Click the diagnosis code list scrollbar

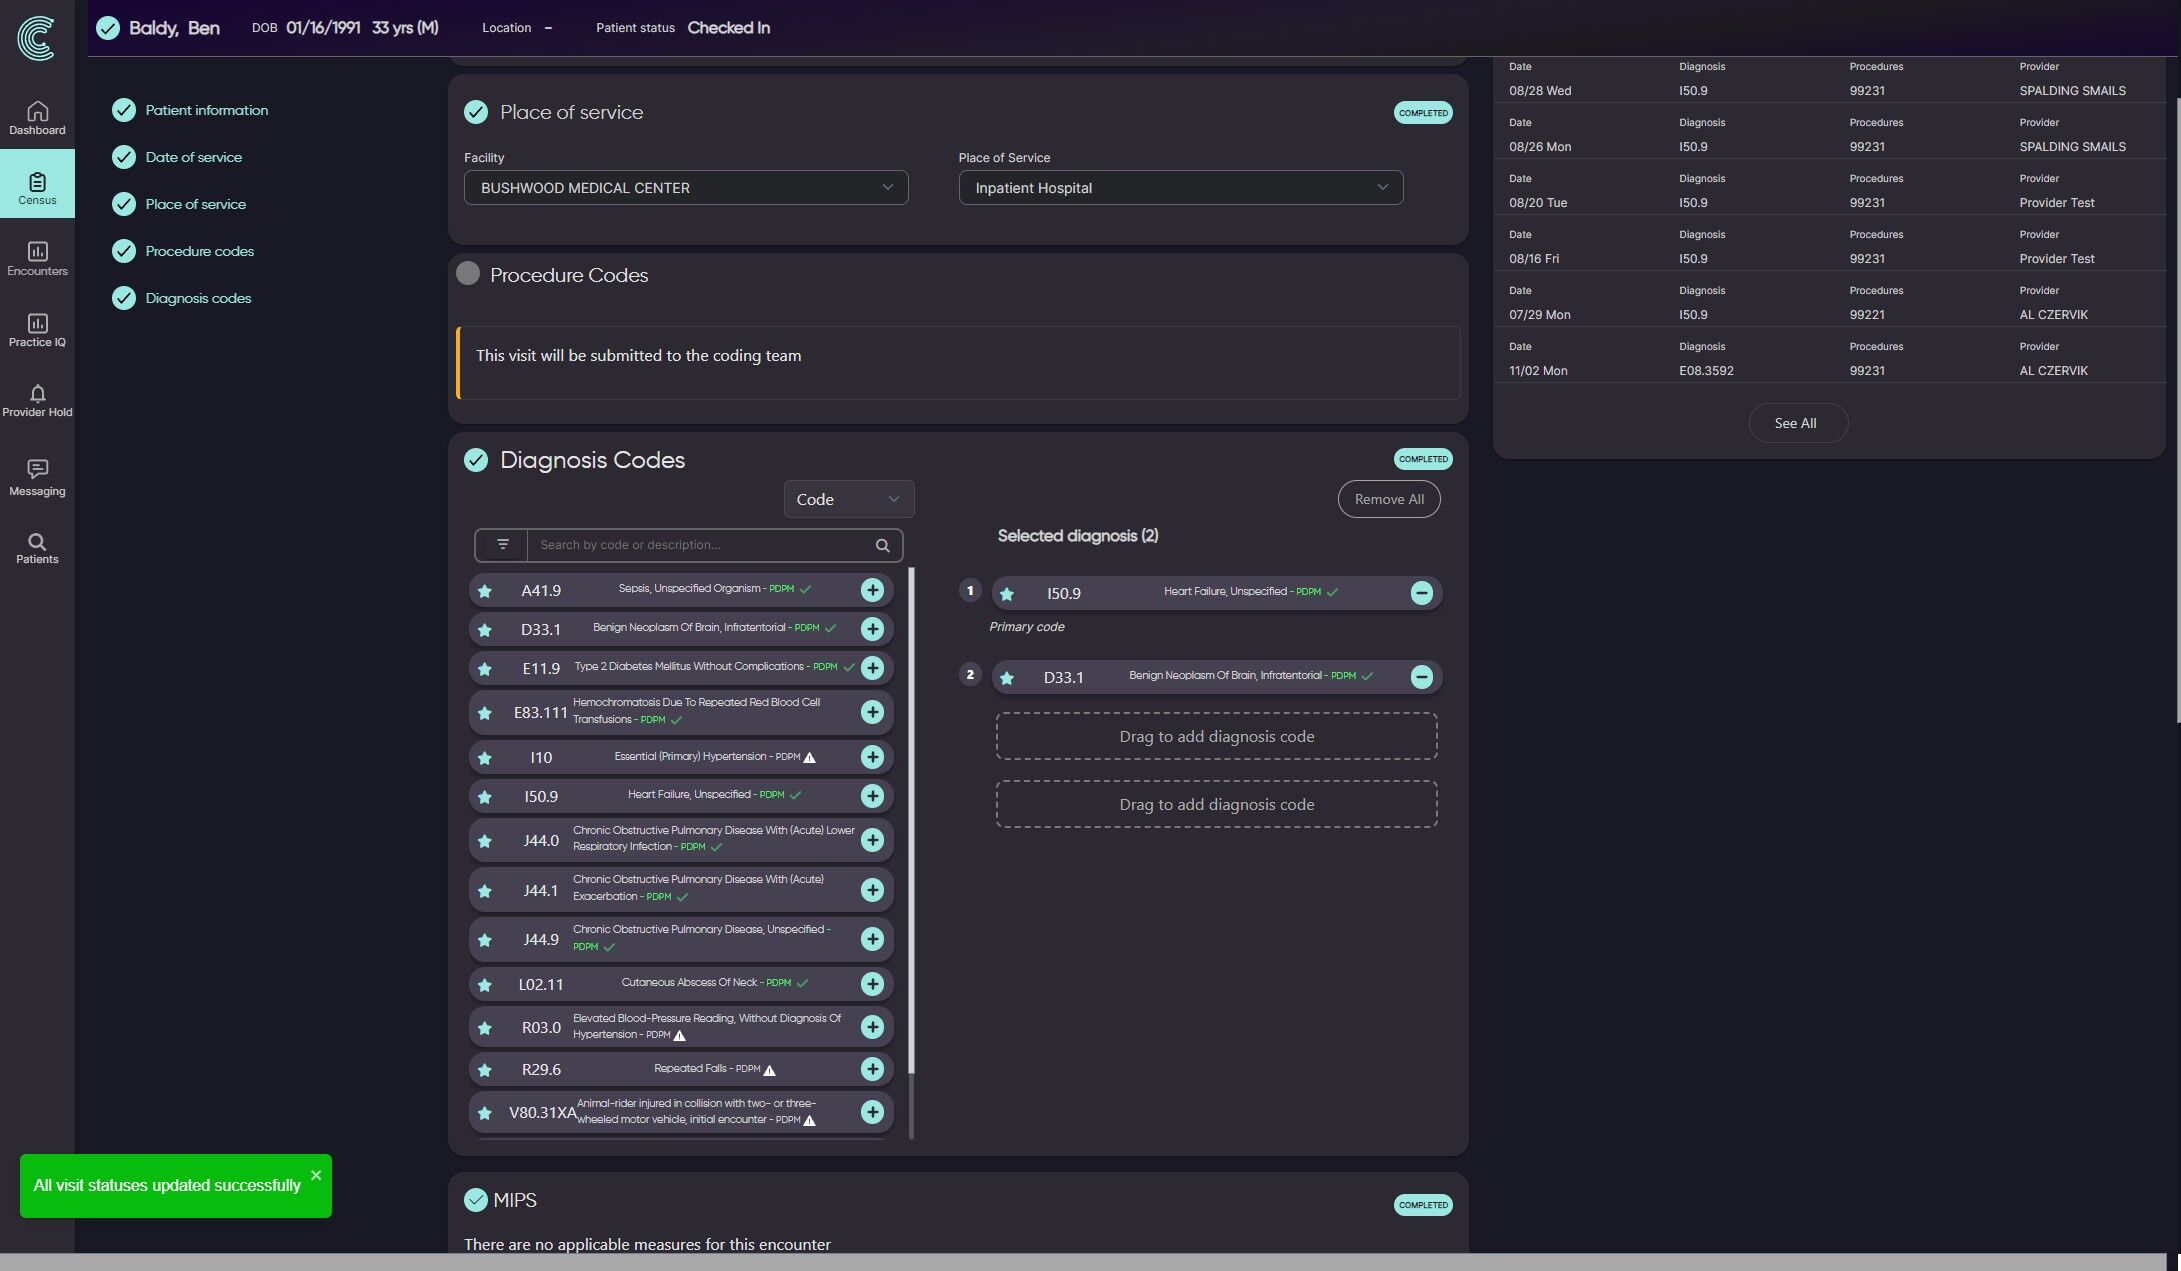tap(911, 820)
